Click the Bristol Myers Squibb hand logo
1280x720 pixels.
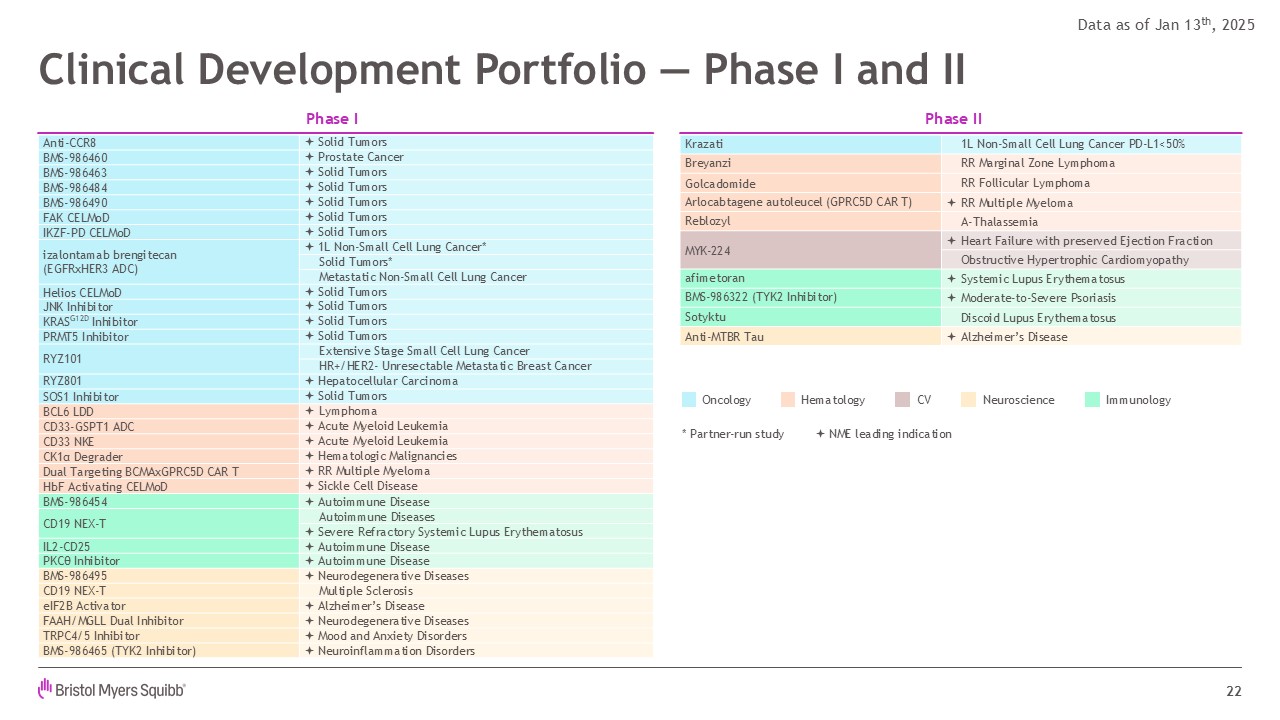(45, 689)
